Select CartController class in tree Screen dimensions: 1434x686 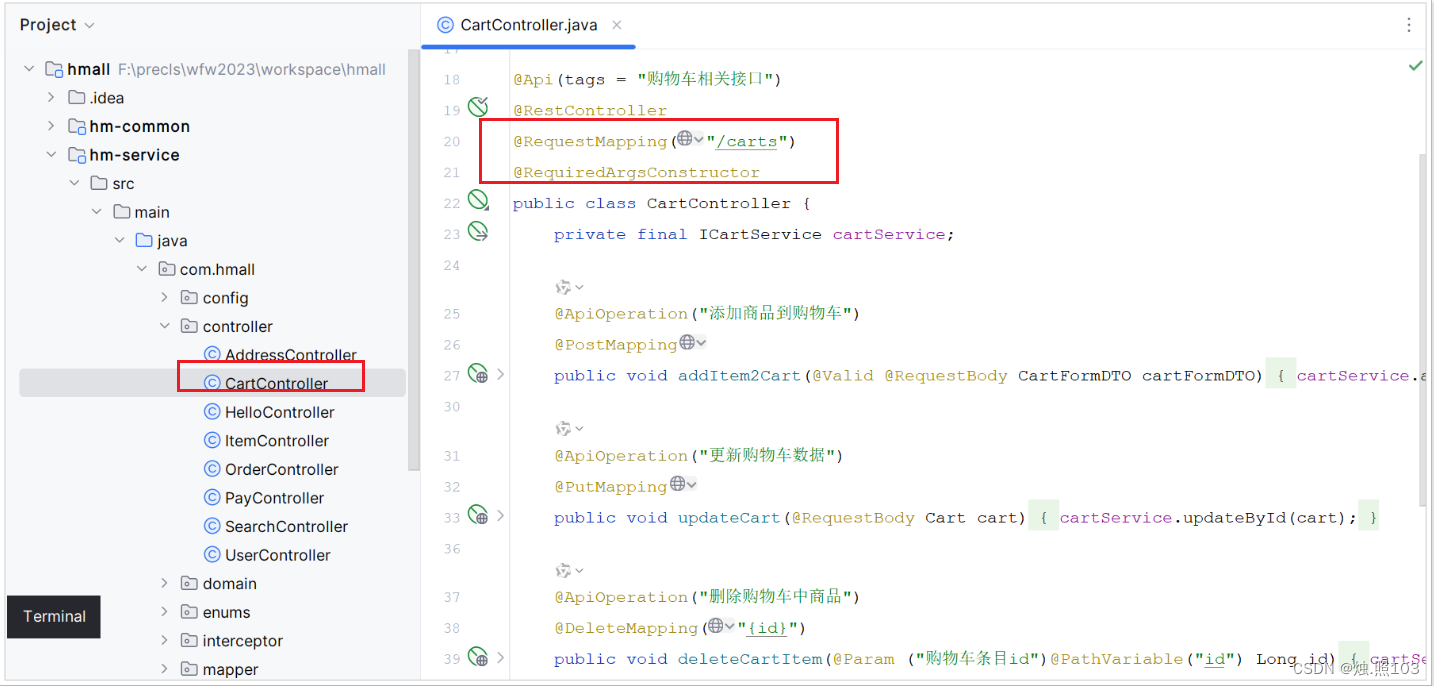276,383
